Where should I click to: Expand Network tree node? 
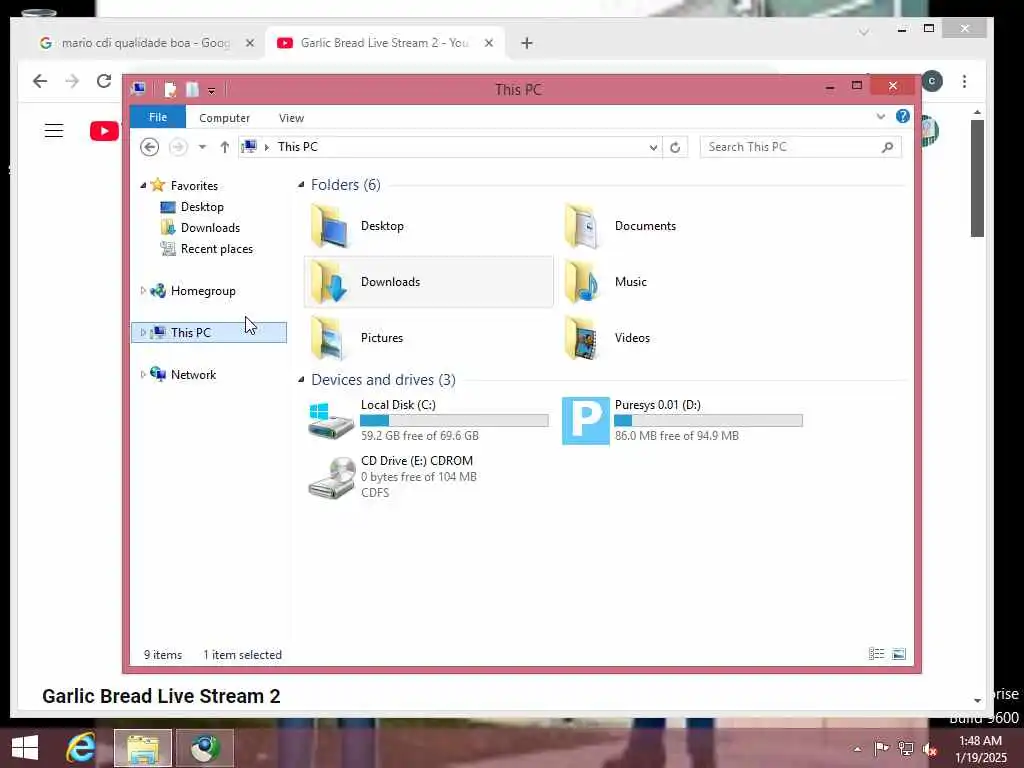[143, 374]
